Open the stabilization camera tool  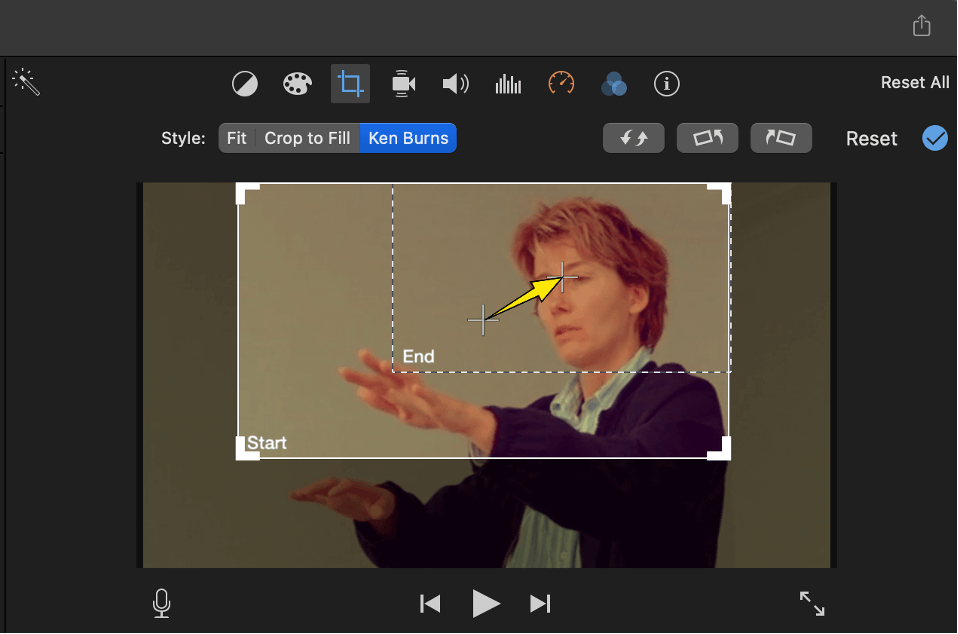coord(403,84)
